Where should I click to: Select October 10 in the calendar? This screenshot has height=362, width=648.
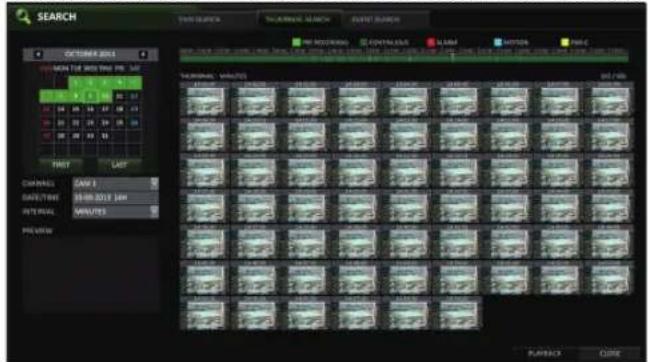click(105, 96)
